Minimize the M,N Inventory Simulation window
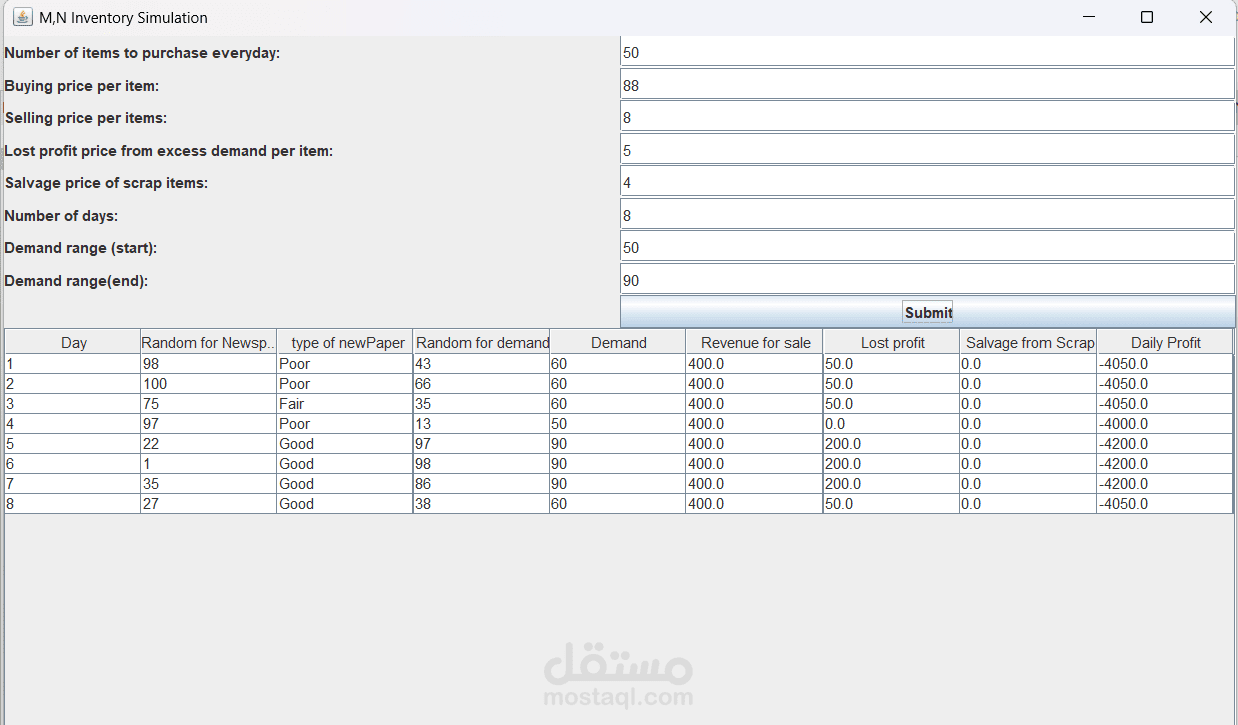1238x725 pixels. [x=1089, y=17]
